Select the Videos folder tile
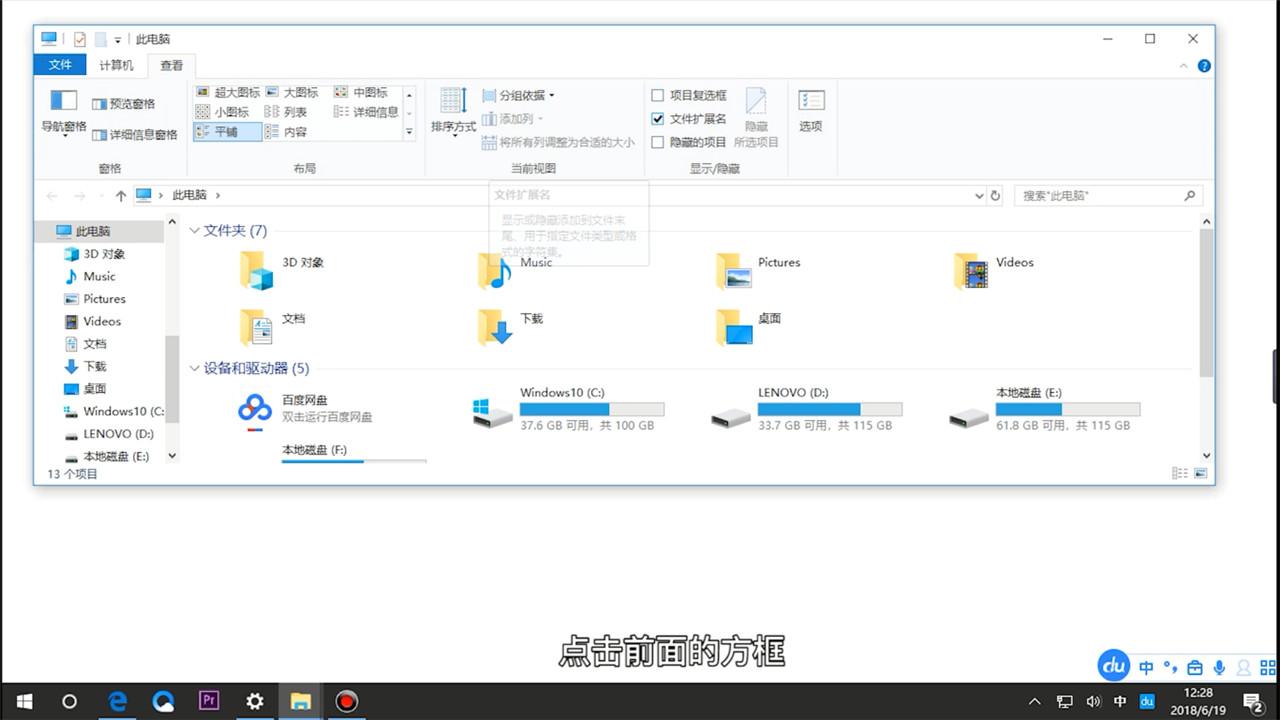Image resolution: width=1280 pixels, height=720 pixels. tap(994, 270)
